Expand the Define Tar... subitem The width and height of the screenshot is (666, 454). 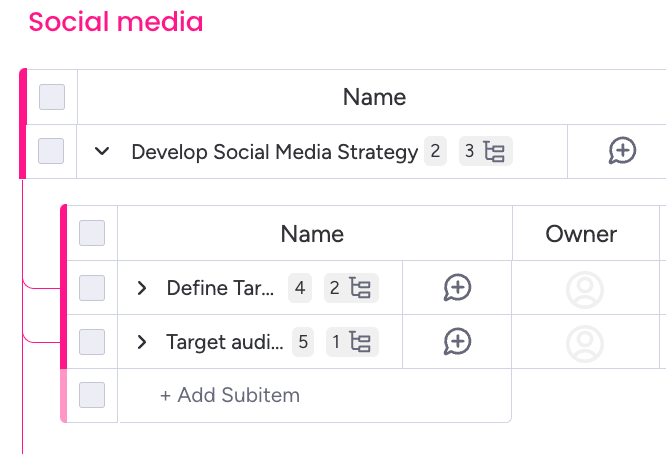tap(142, 289)
